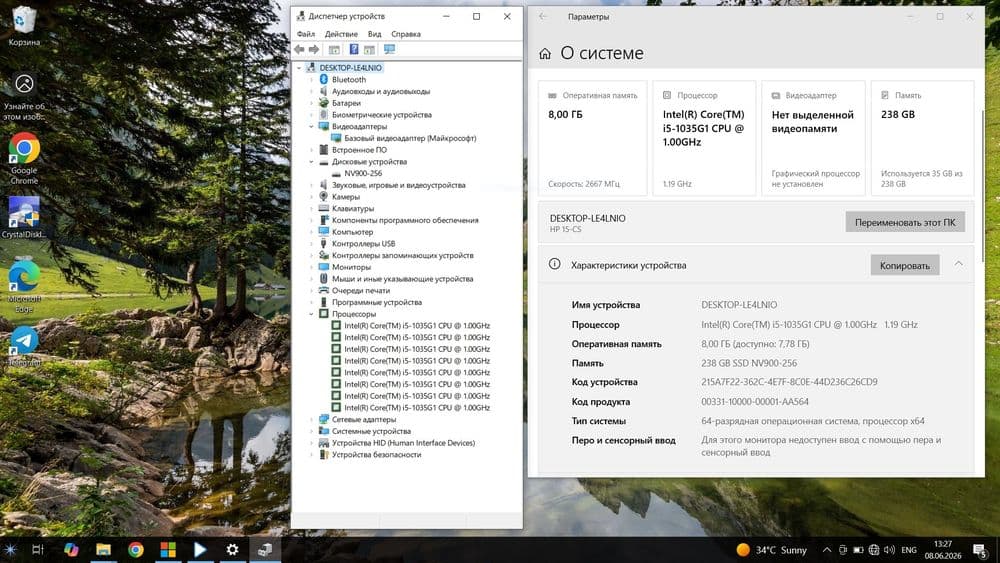Select the NV900-256 disk device

point(363,173)
